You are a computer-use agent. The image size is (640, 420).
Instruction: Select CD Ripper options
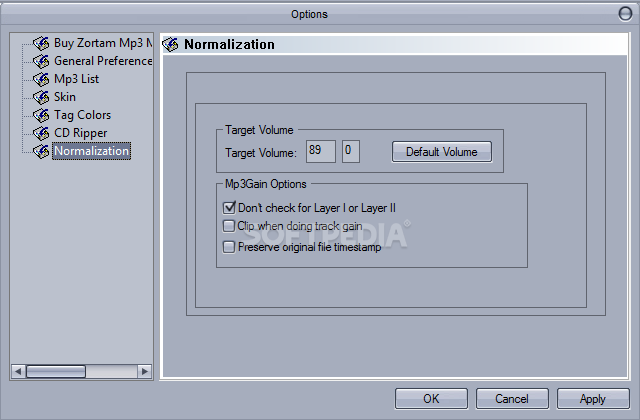pyautogui.click(x=80, y=133)
